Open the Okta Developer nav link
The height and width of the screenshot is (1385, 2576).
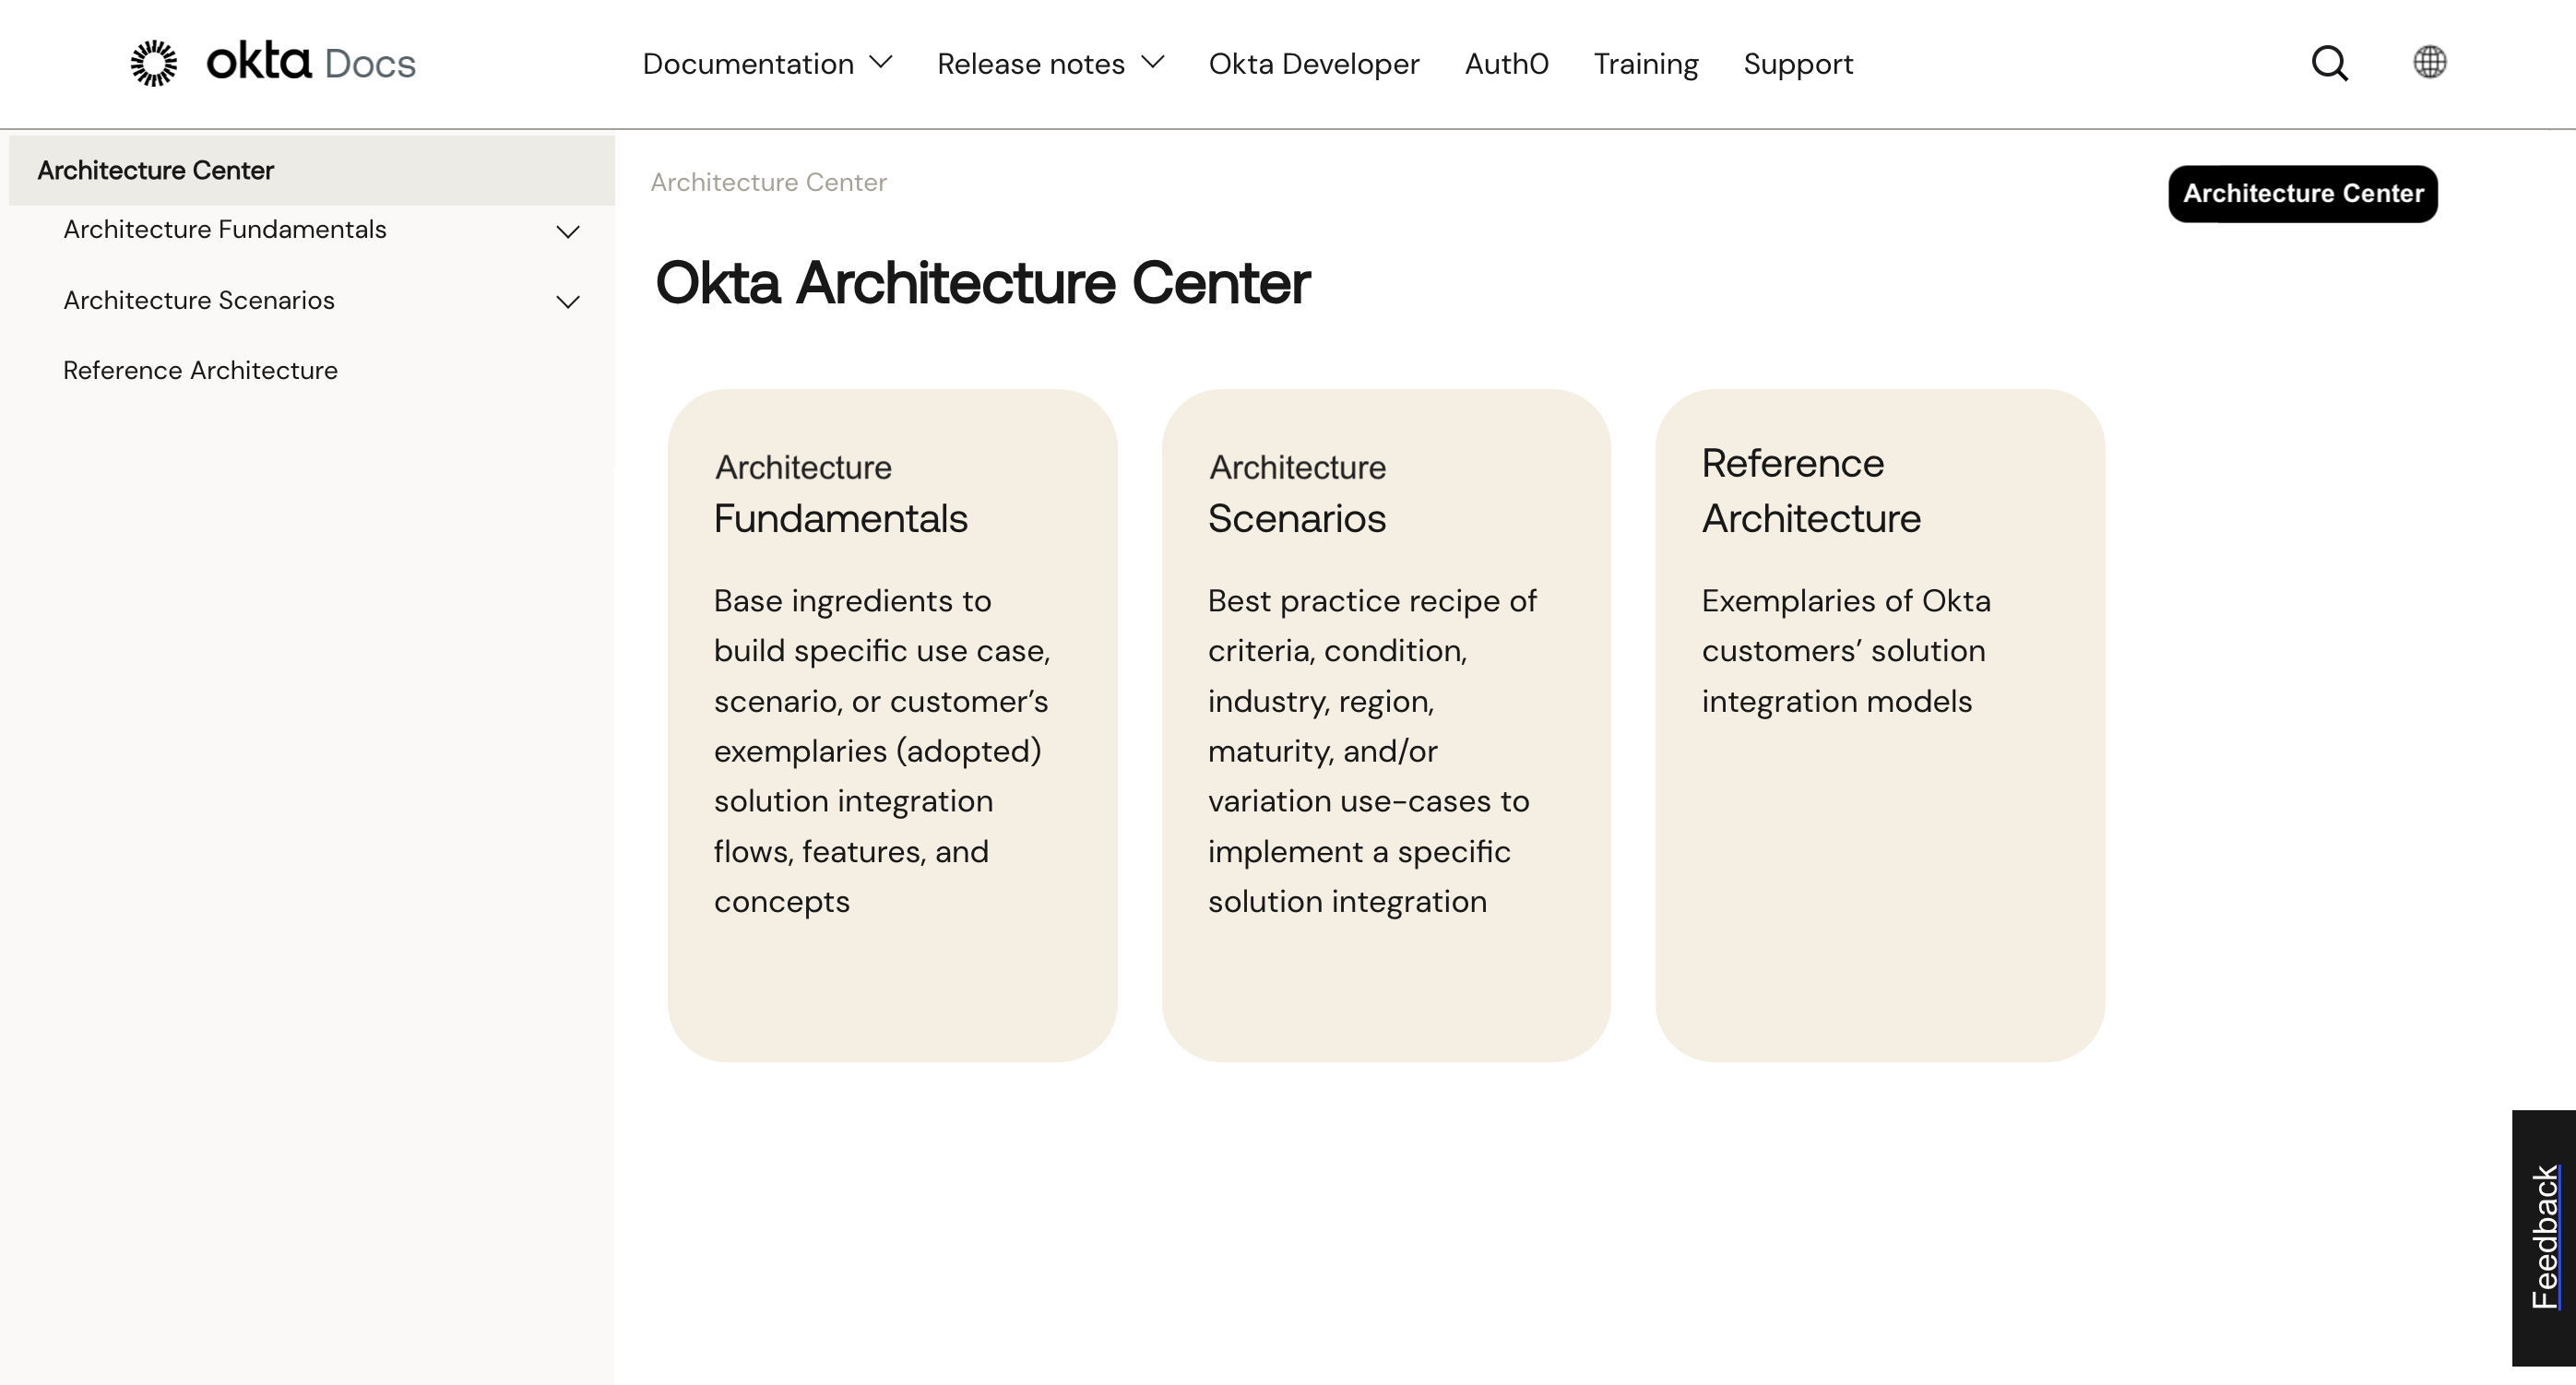click(1313, 64)
